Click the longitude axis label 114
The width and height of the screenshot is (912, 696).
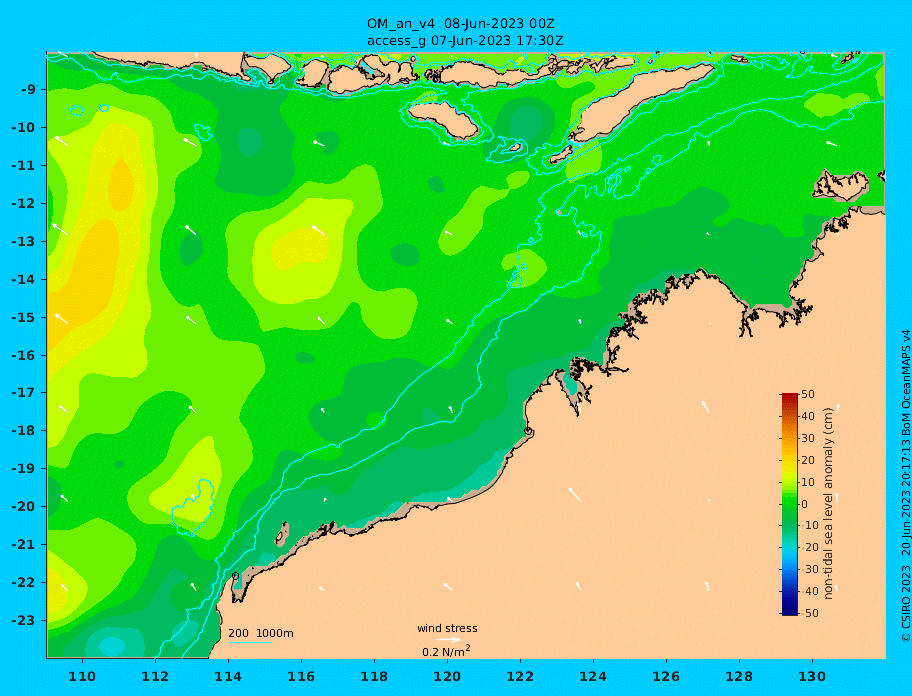coord(228,677)
